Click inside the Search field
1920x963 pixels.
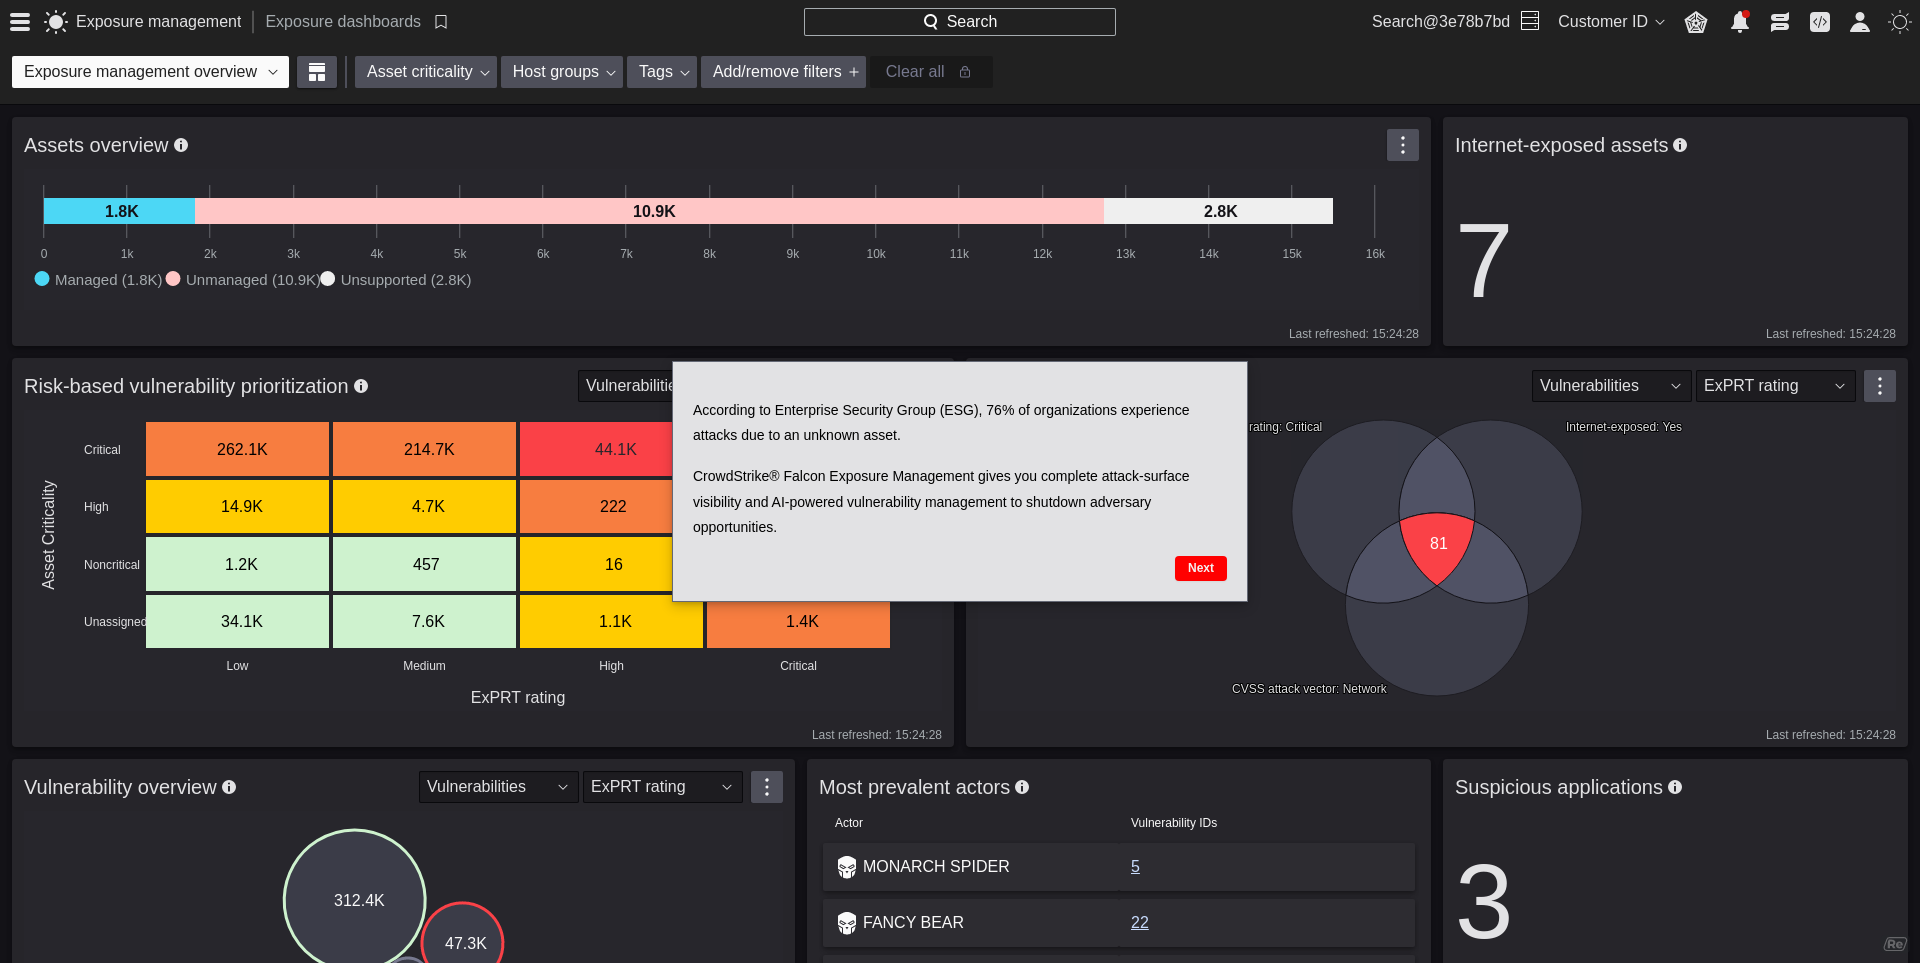(959, 21)
